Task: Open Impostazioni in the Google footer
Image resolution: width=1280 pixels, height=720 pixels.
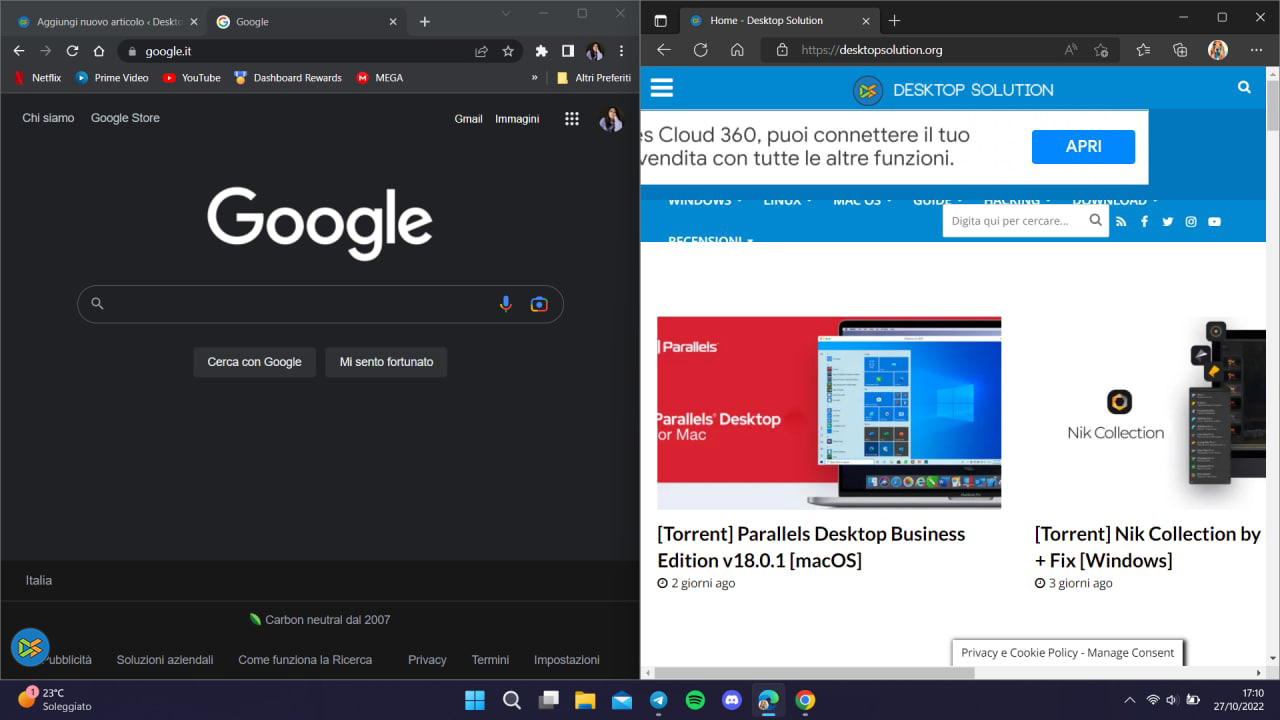Action: (x=567, y=660)
